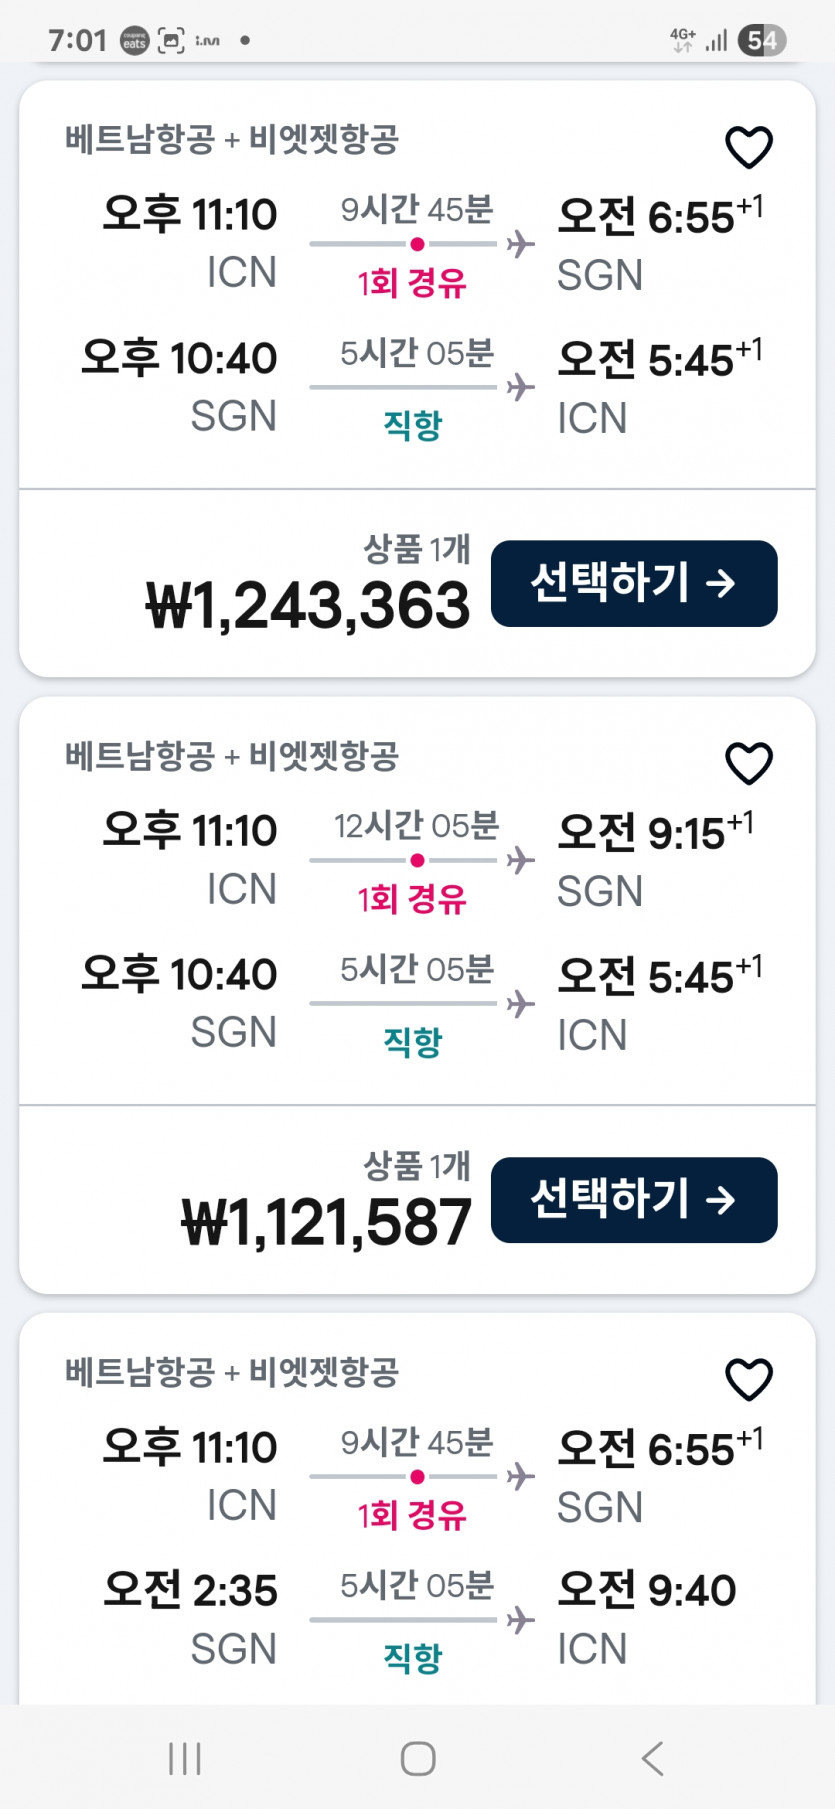Tap 1회 경유 label on 12시간 05분 flight
The image size is (835, 1809).
[x=412, y=899]
